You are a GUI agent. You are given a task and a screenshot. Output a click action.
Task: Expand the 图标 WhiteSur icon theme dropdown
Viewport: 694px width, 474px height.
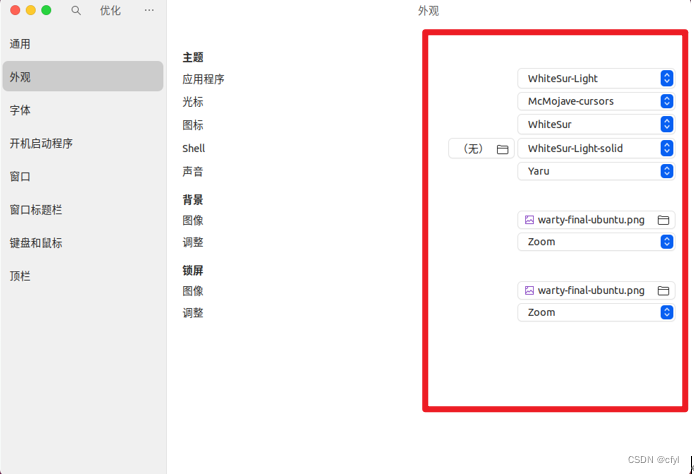(x=596, y=124)
